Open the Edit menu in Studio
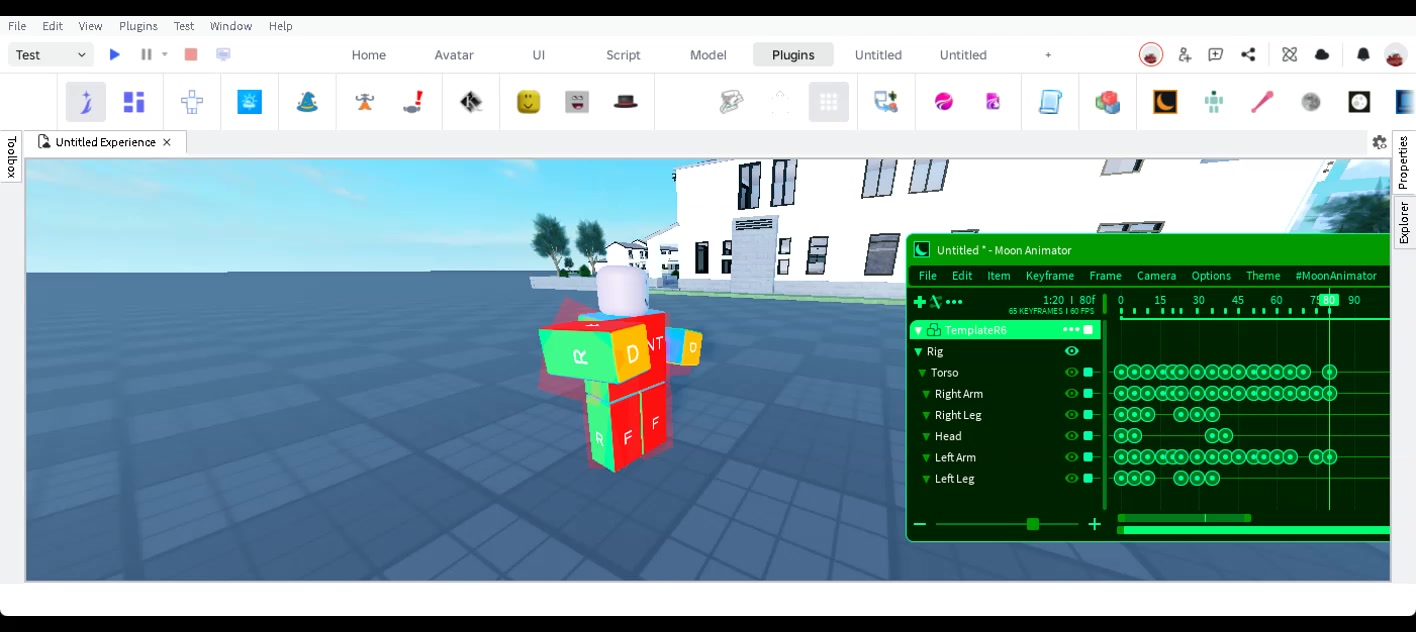Image resolution: width=1416 pixels, height=632 pixels. point(52,26)
